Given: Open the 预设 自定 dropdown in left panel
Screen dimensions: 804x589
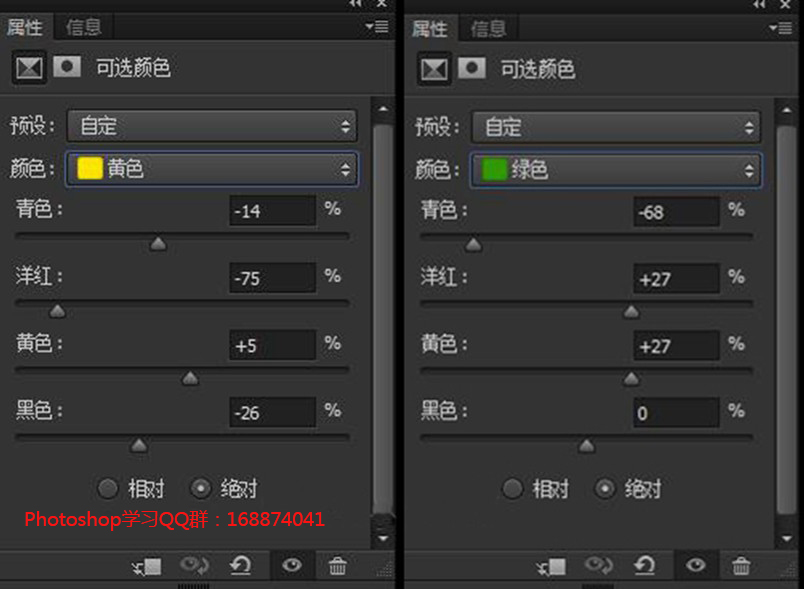Looking at the screenshot, I should 212,126.
